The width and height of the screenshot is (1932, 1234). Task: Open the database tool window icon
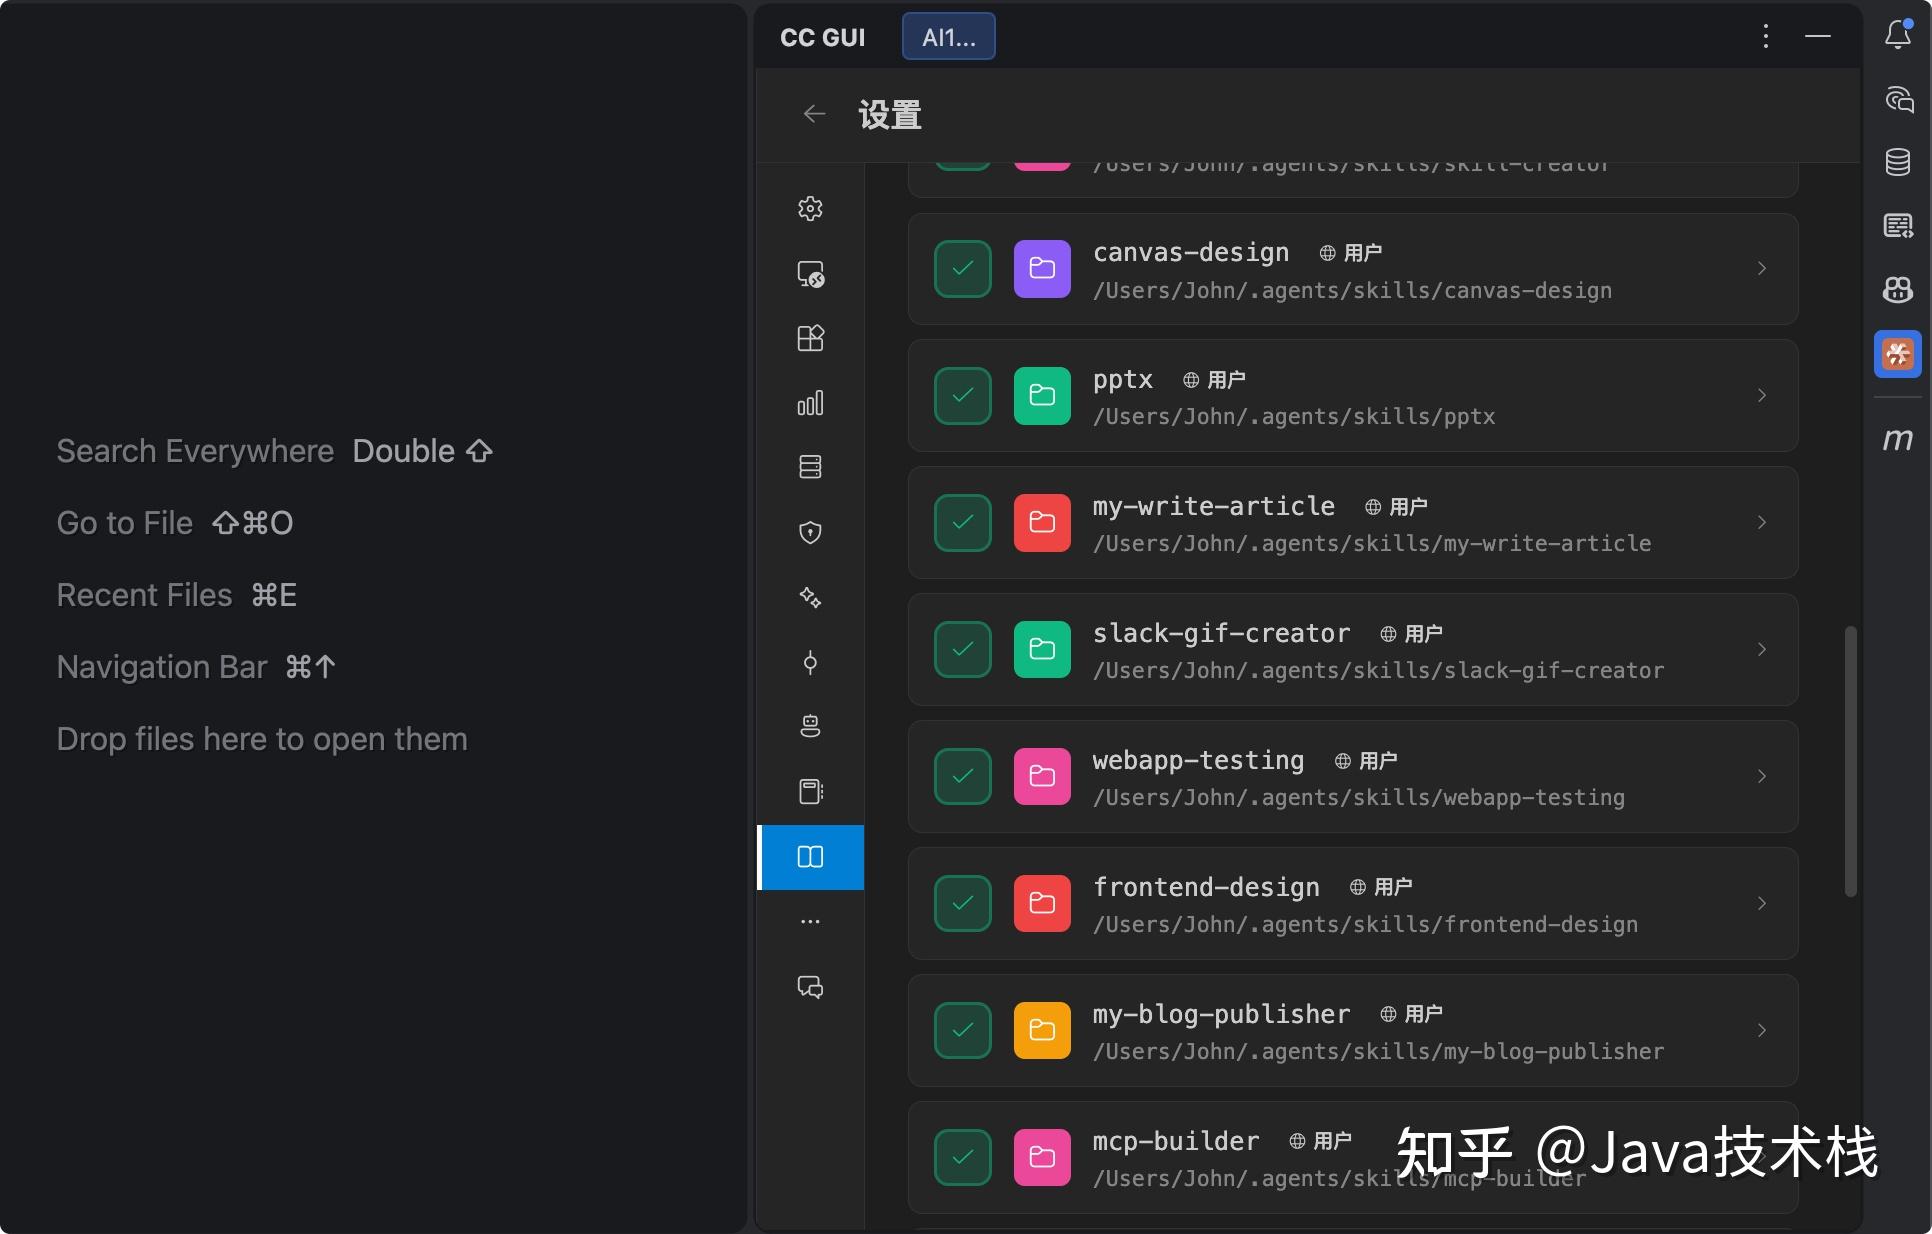[1897, 162]
